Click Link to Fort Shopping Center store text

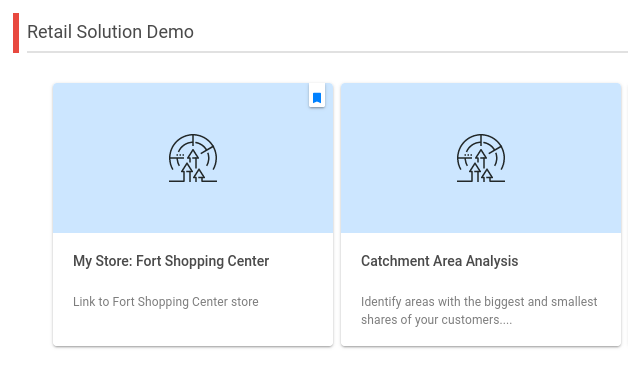(x=166, y=302)
